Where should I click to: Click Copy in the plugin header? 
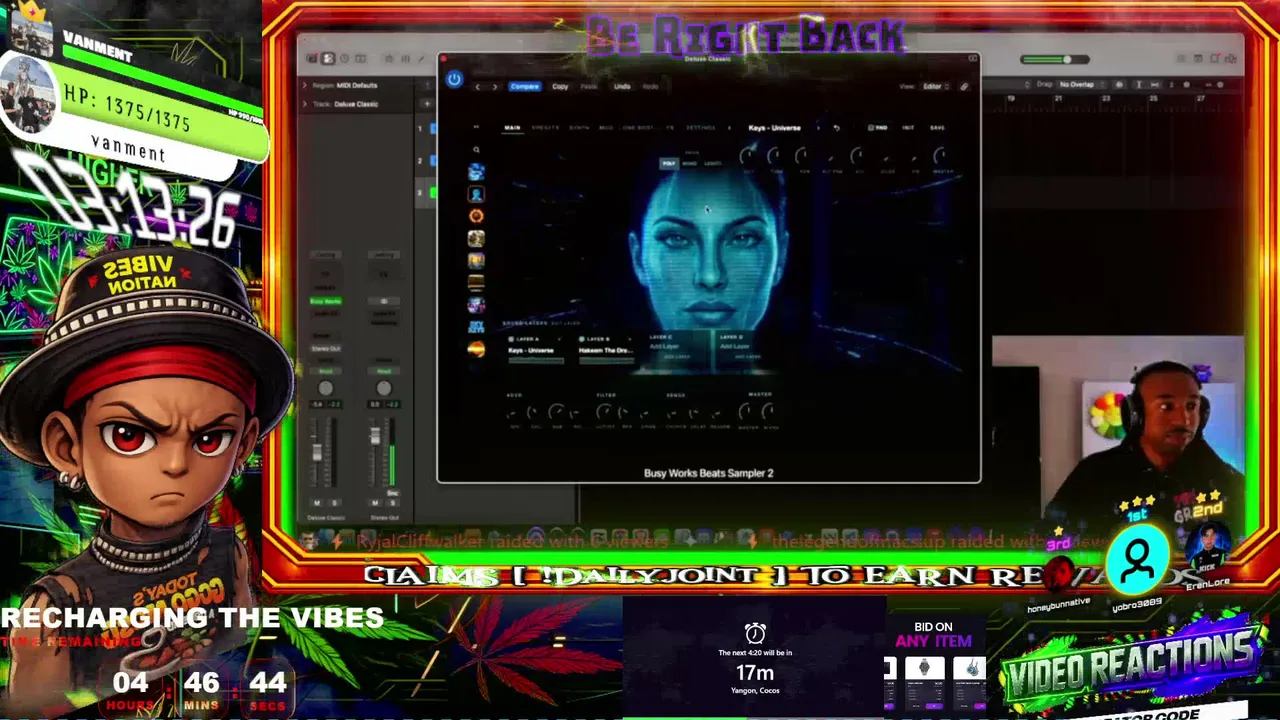[560, 87]
